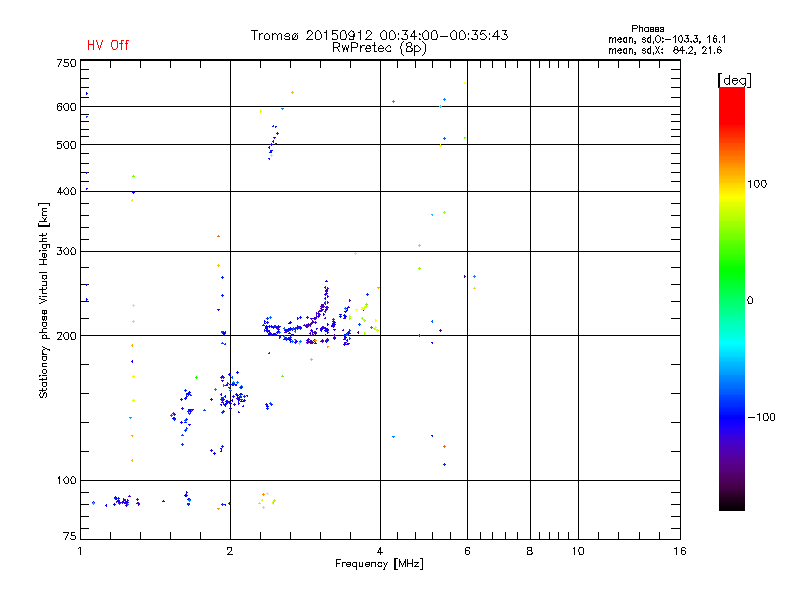The width and height of the screenshot is (800, 600).
Task: Click the 'Phases' heading above the statistics
Action: pos(647,29)
